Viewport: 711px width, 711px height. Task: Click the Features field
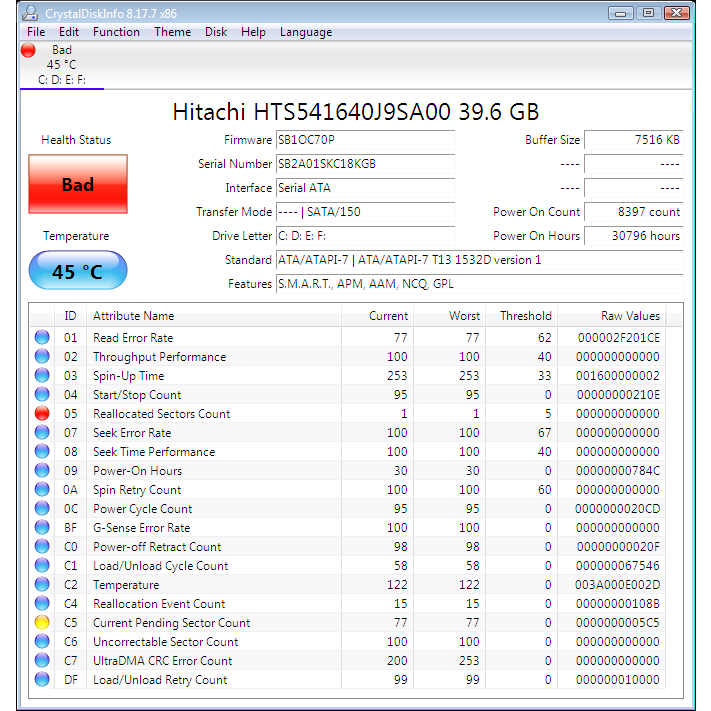479,284
